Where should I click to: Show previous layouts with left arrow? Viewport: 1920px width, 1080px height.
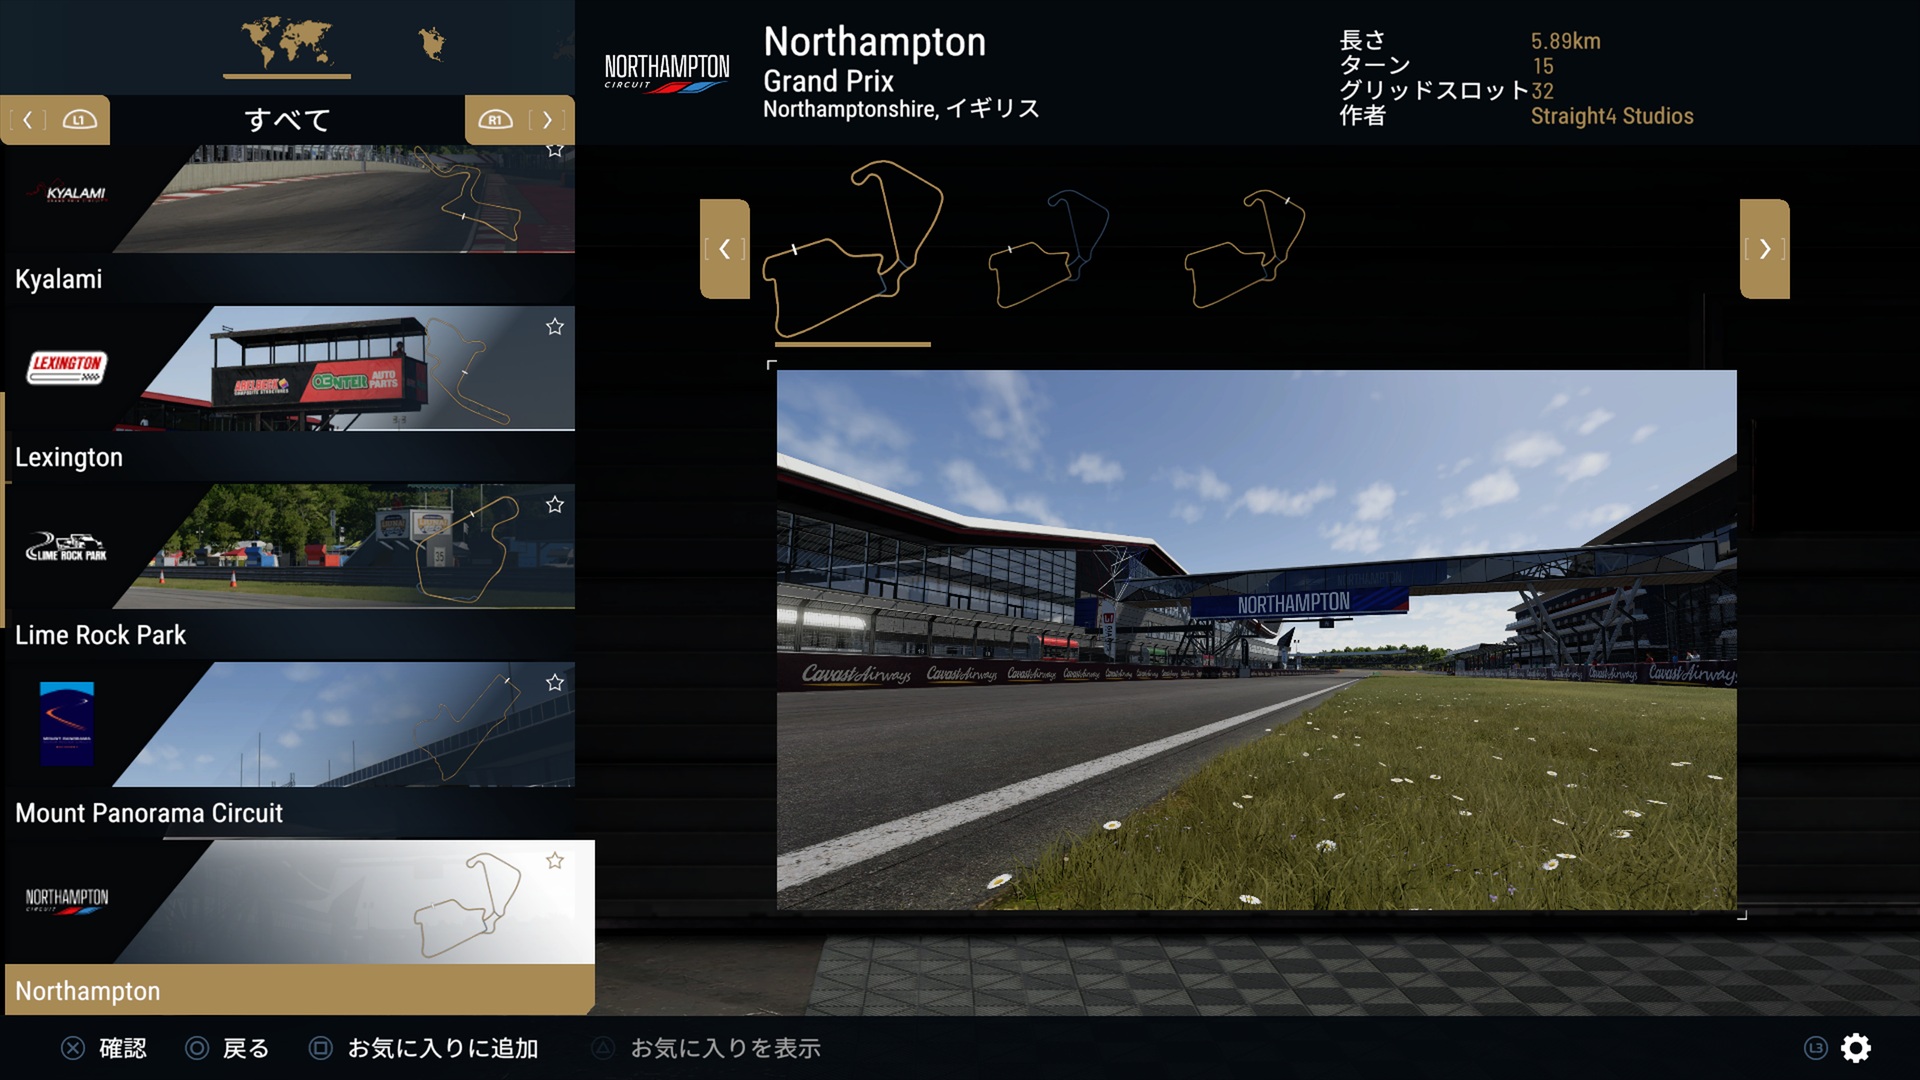[x=725, y=249]
